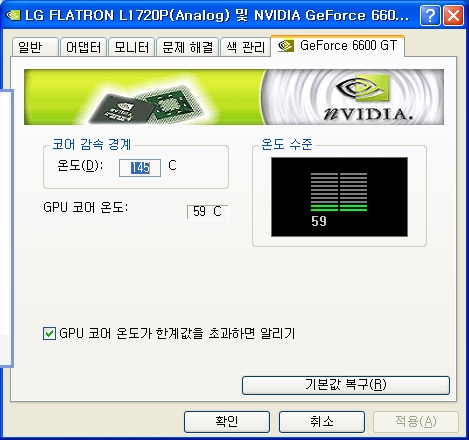
Task: Click the 적용(A) apply button
Action: click(x=416, y=422)
